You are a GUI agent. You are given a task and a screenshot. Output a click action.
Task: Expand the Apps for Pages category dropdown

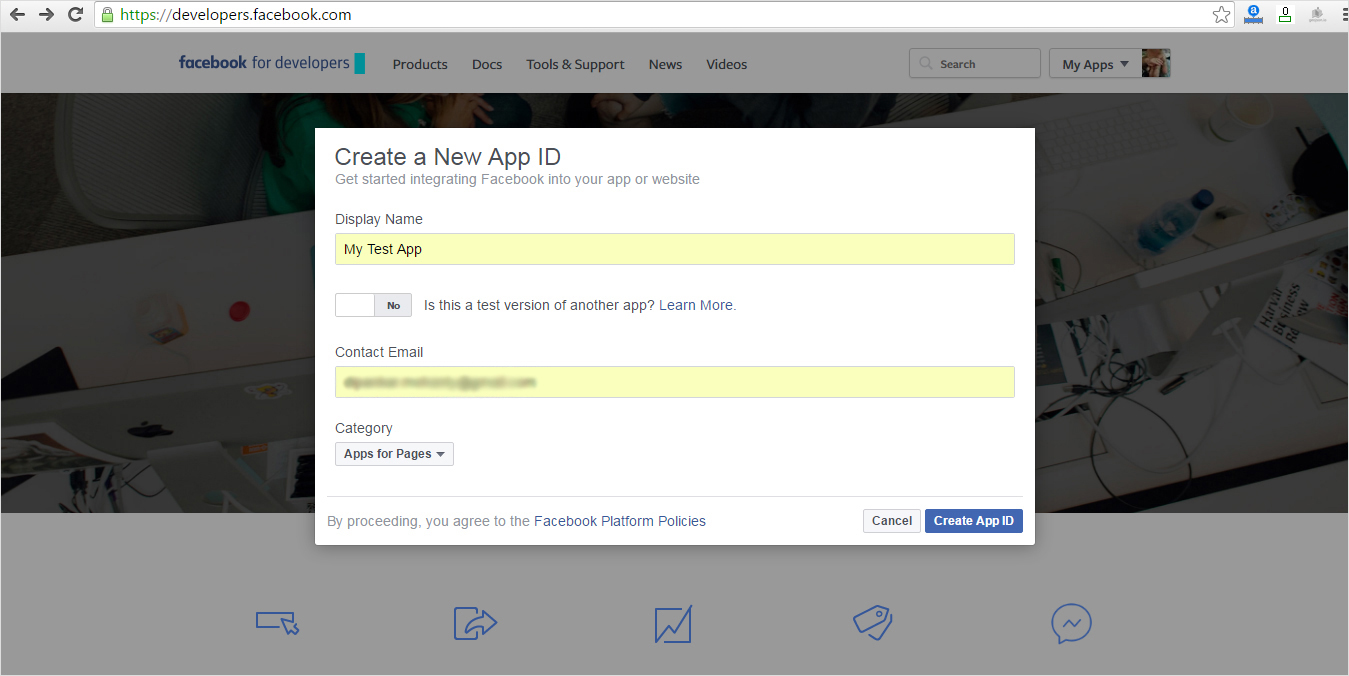pyautogui.click(x=394, y=454)
